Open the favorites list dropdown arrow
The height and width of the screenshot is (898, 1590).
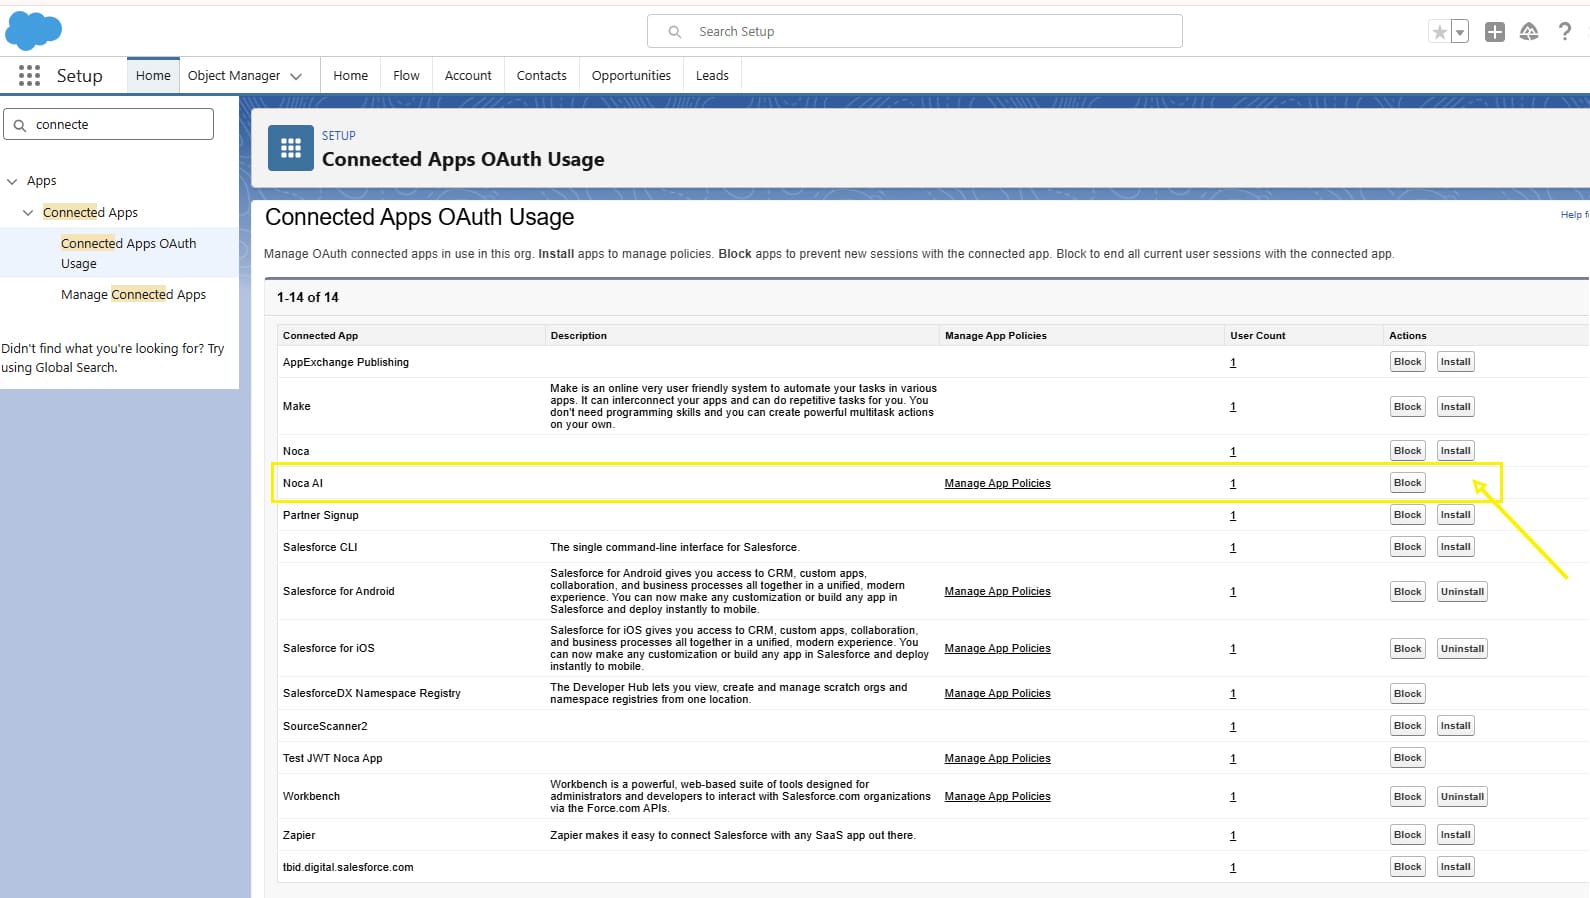[1459, 32]
